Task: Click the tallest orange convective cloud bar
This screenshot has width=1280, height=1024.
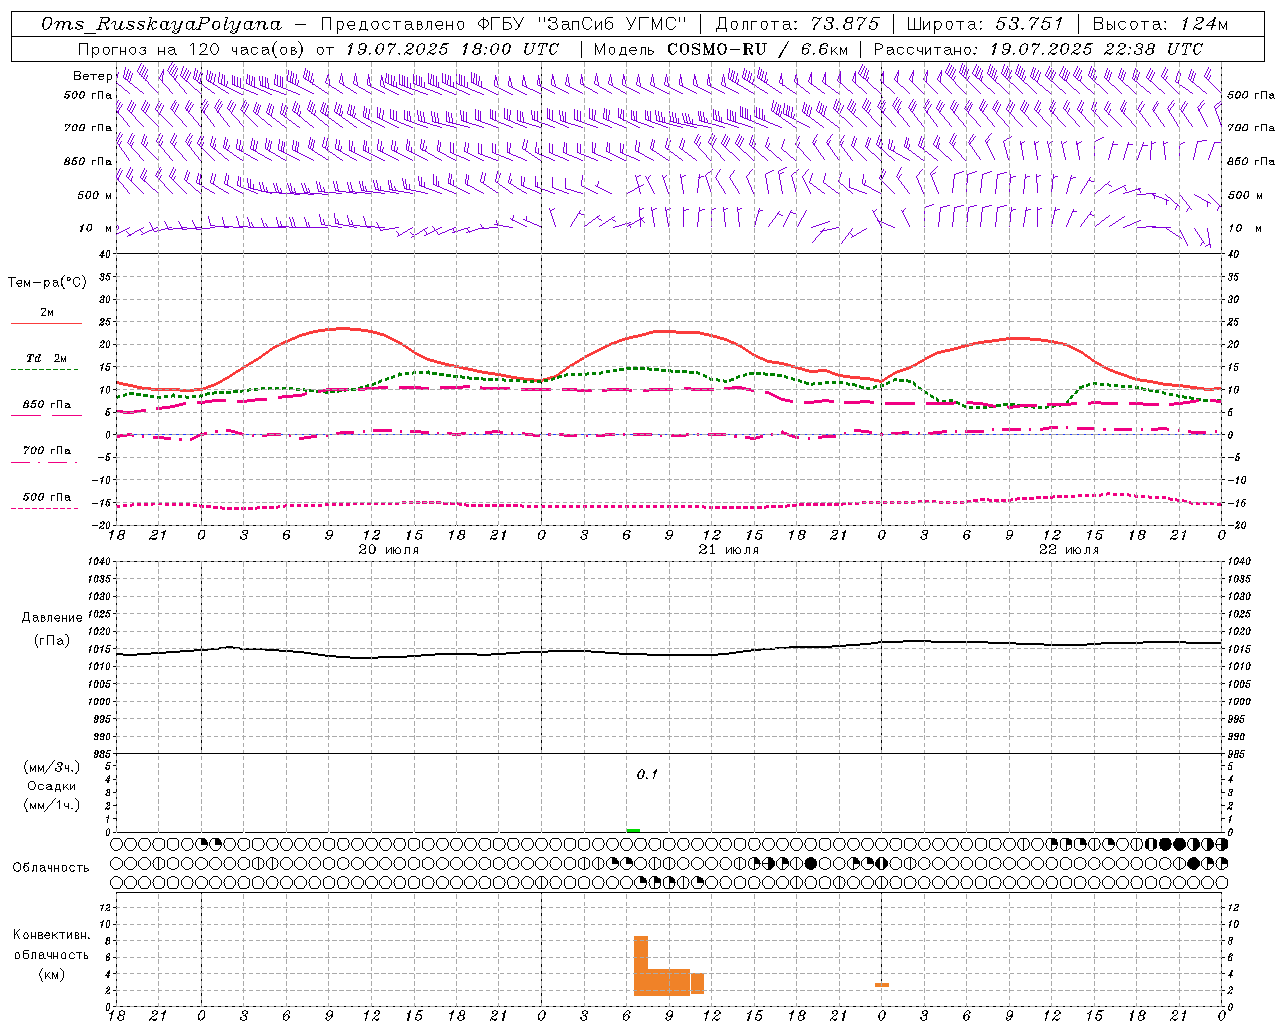Action: pyautogui.click(x=641, y=965)
